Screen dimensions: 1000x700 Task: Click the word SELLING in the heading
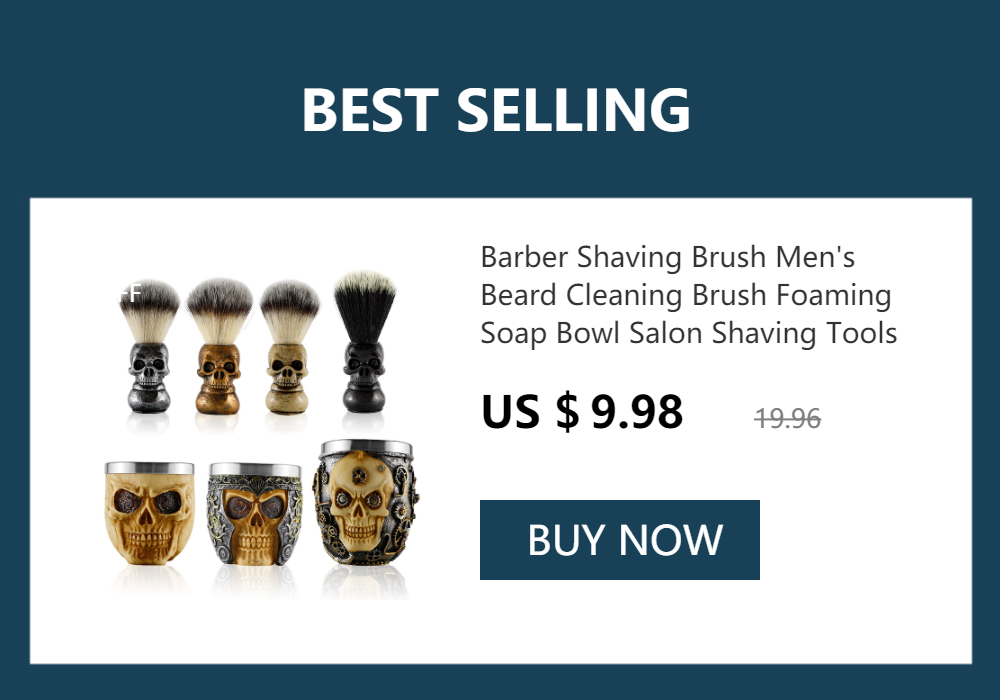point(573,110)
